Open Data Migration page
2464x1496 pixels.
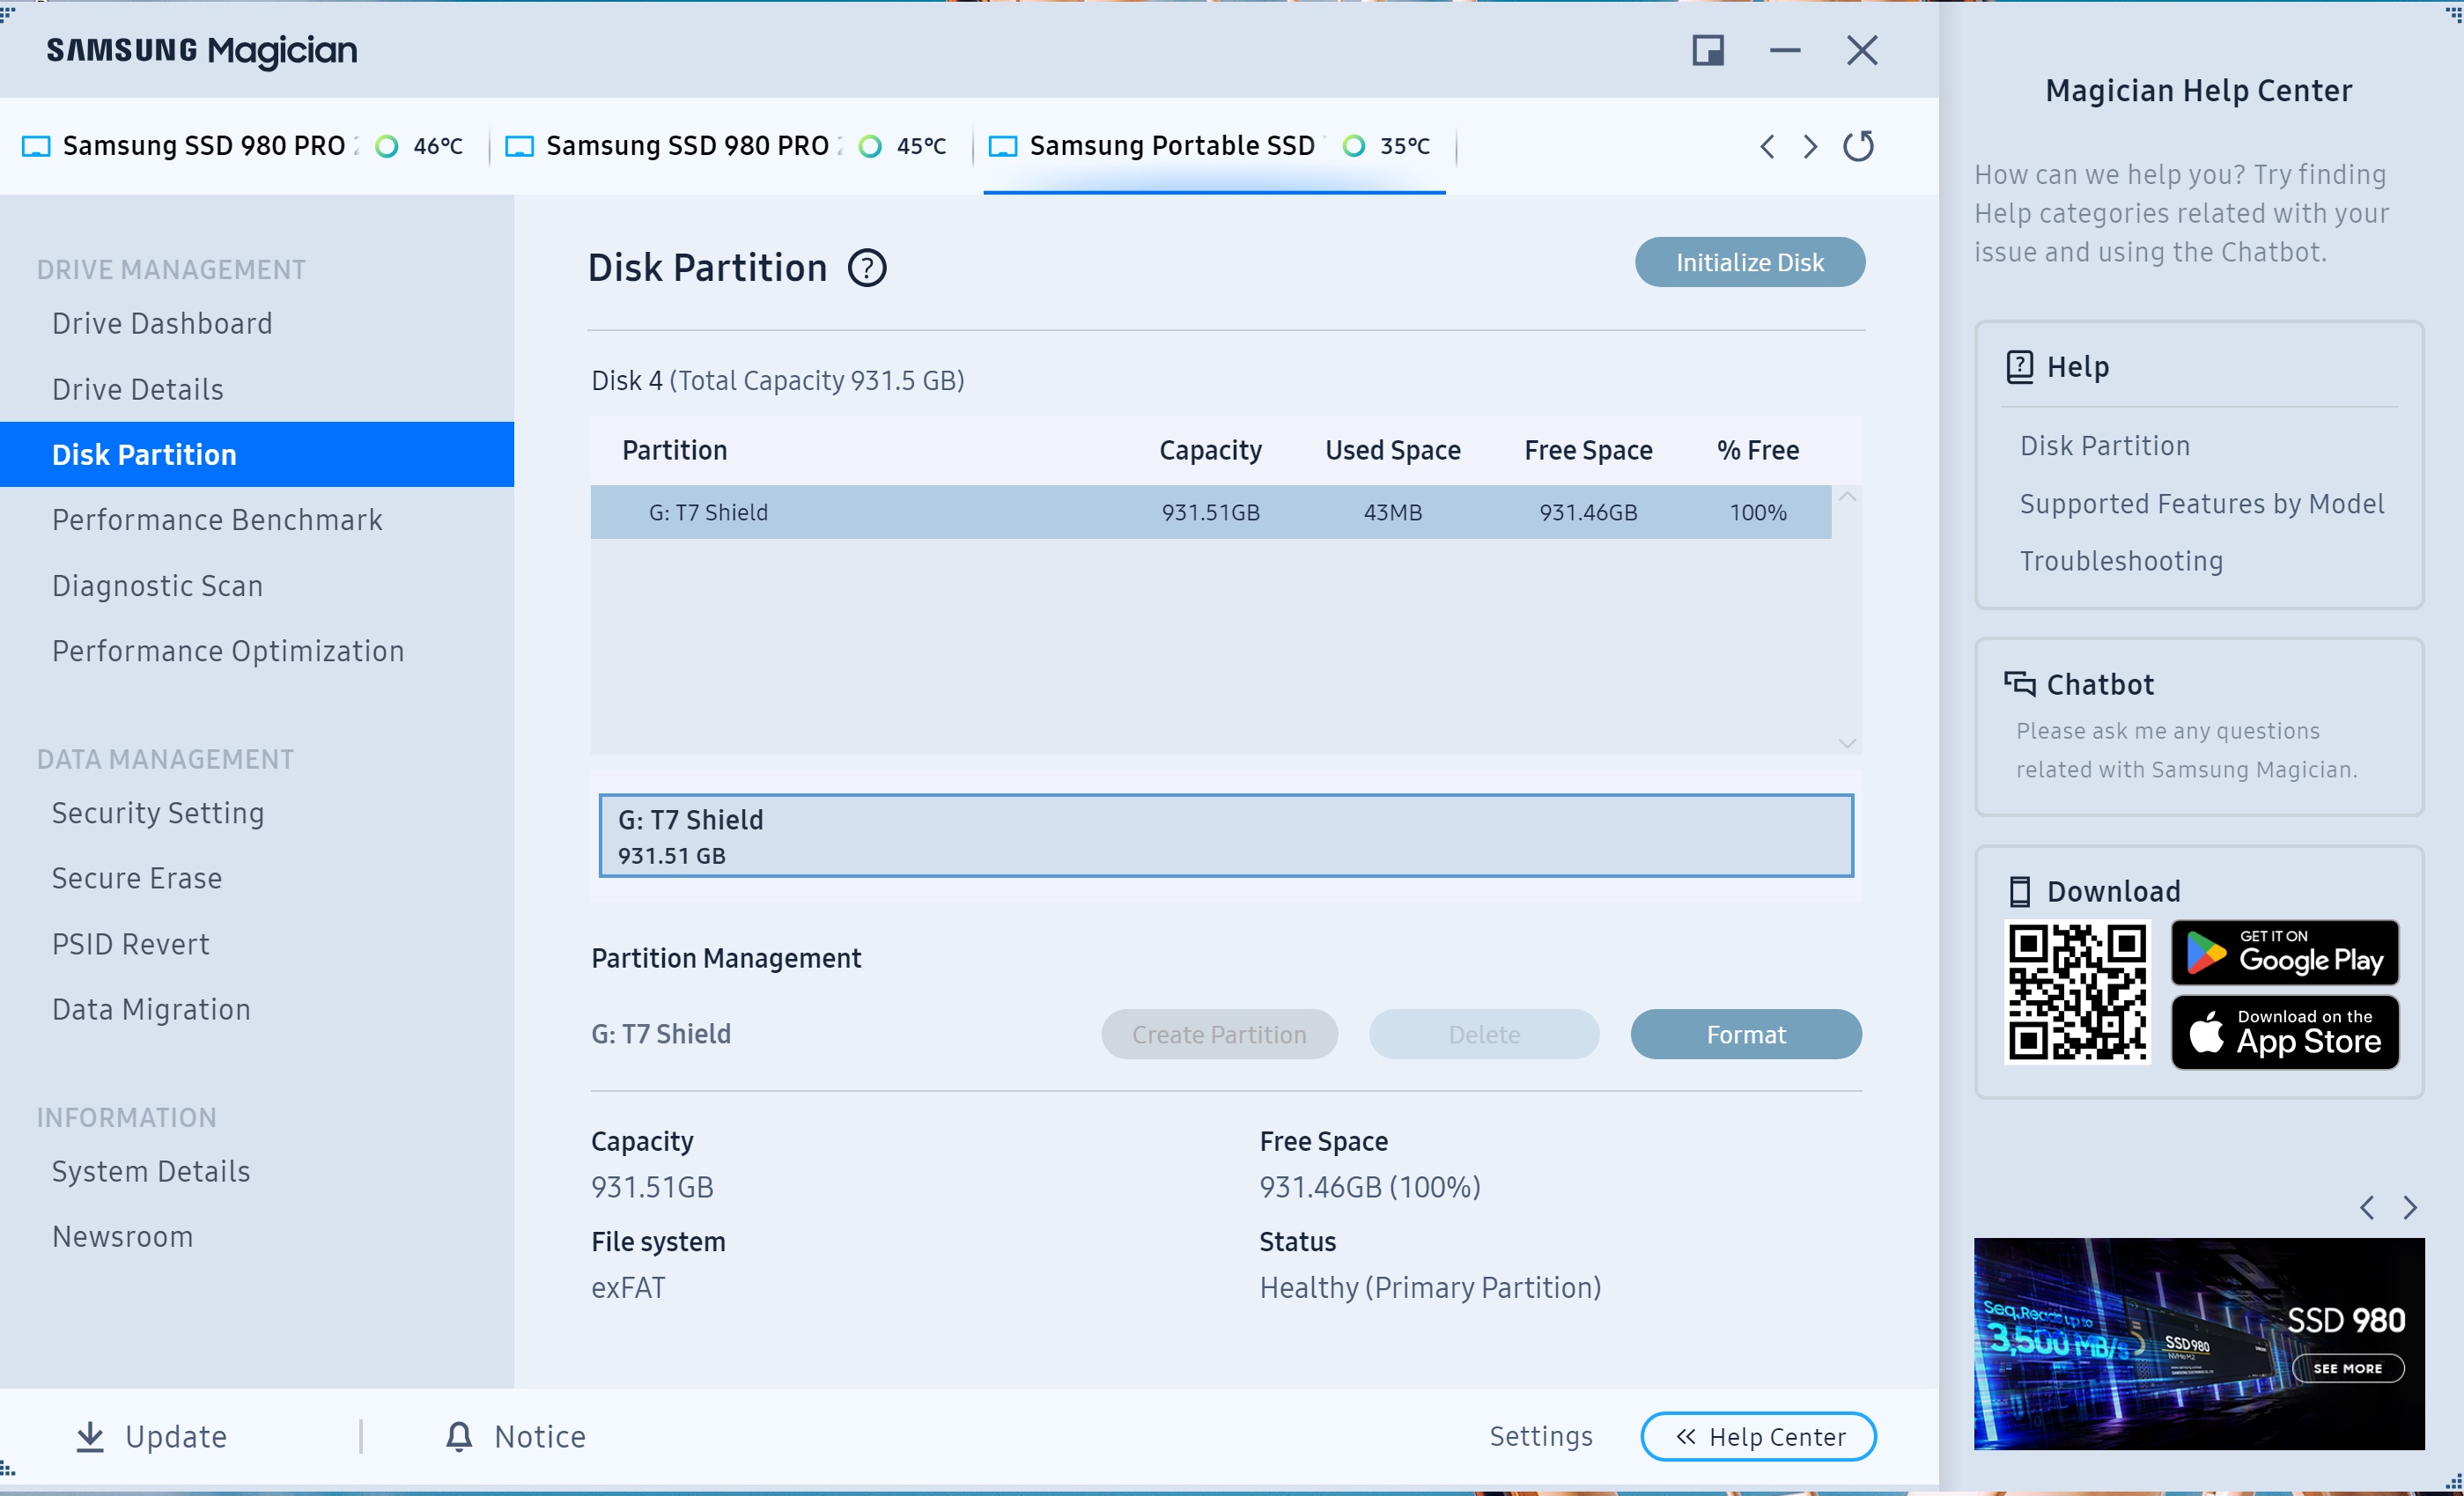tap(151, 1010)
